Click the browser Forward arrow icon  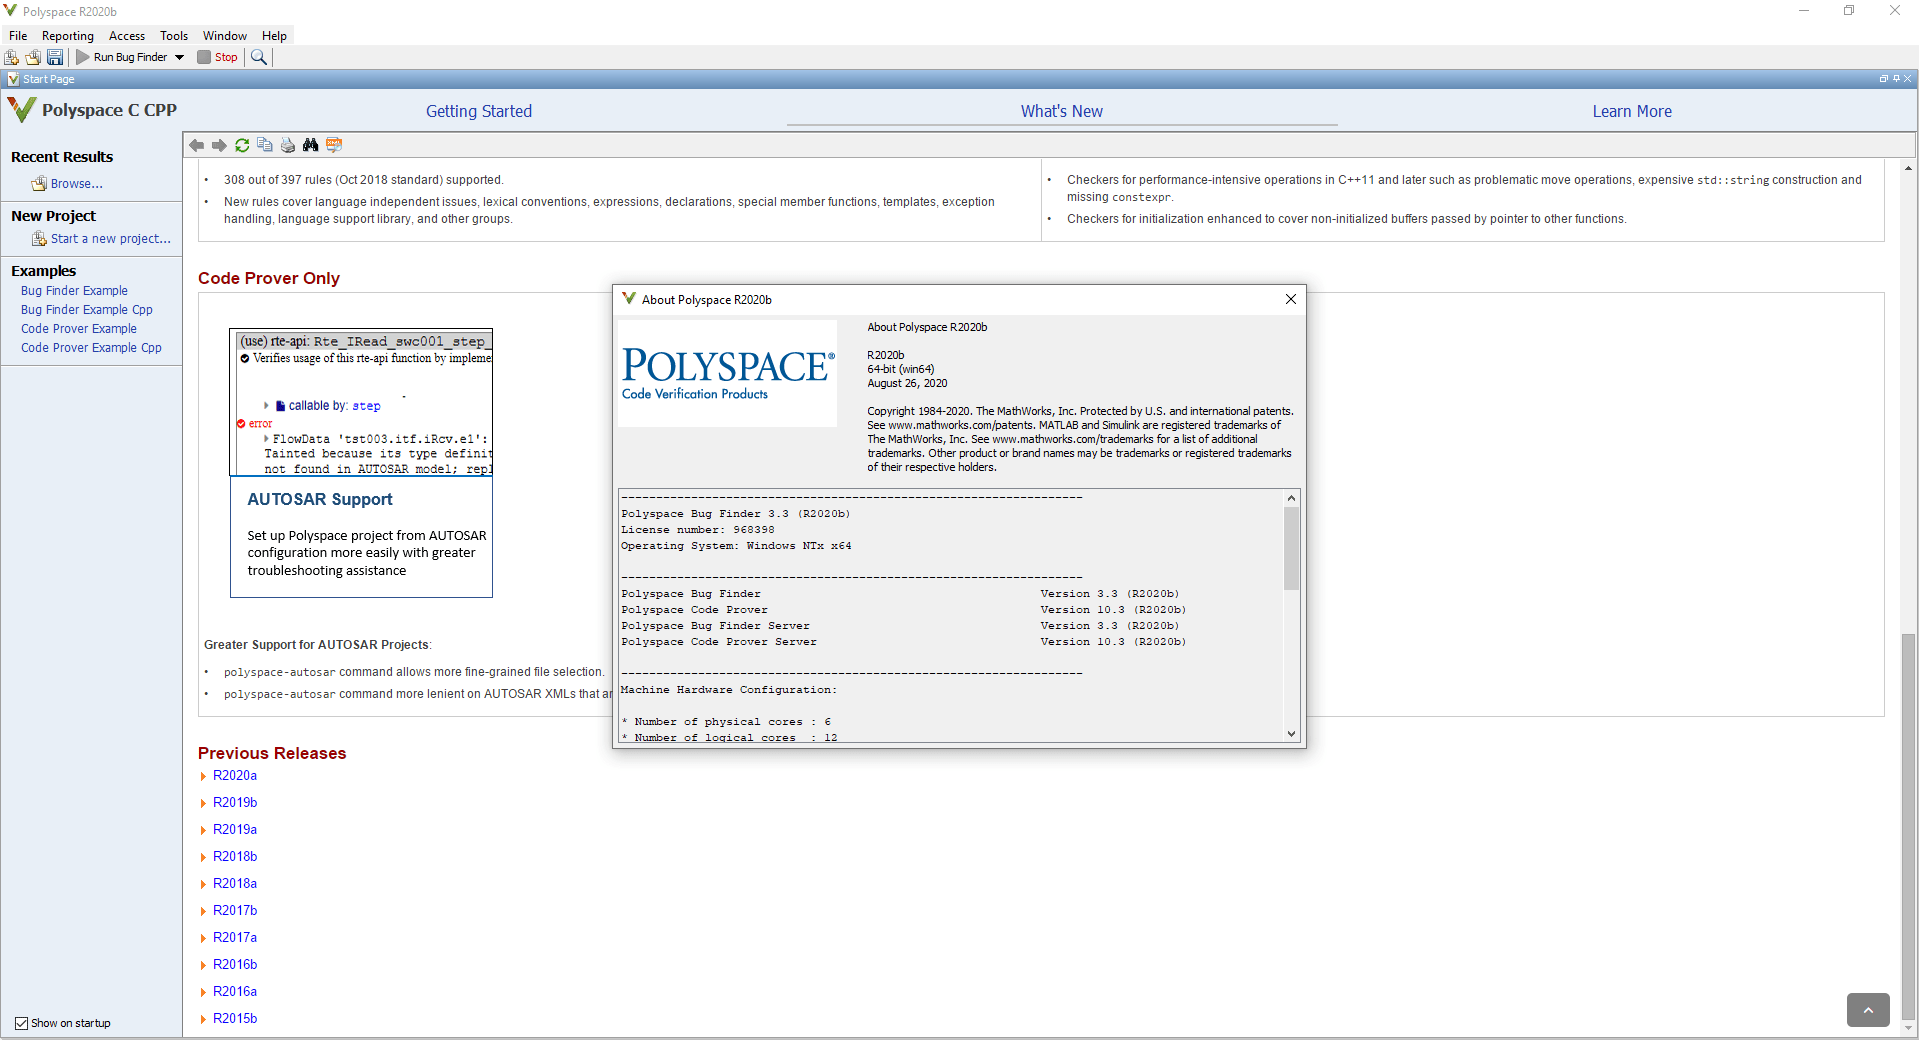tap(219, 145)
